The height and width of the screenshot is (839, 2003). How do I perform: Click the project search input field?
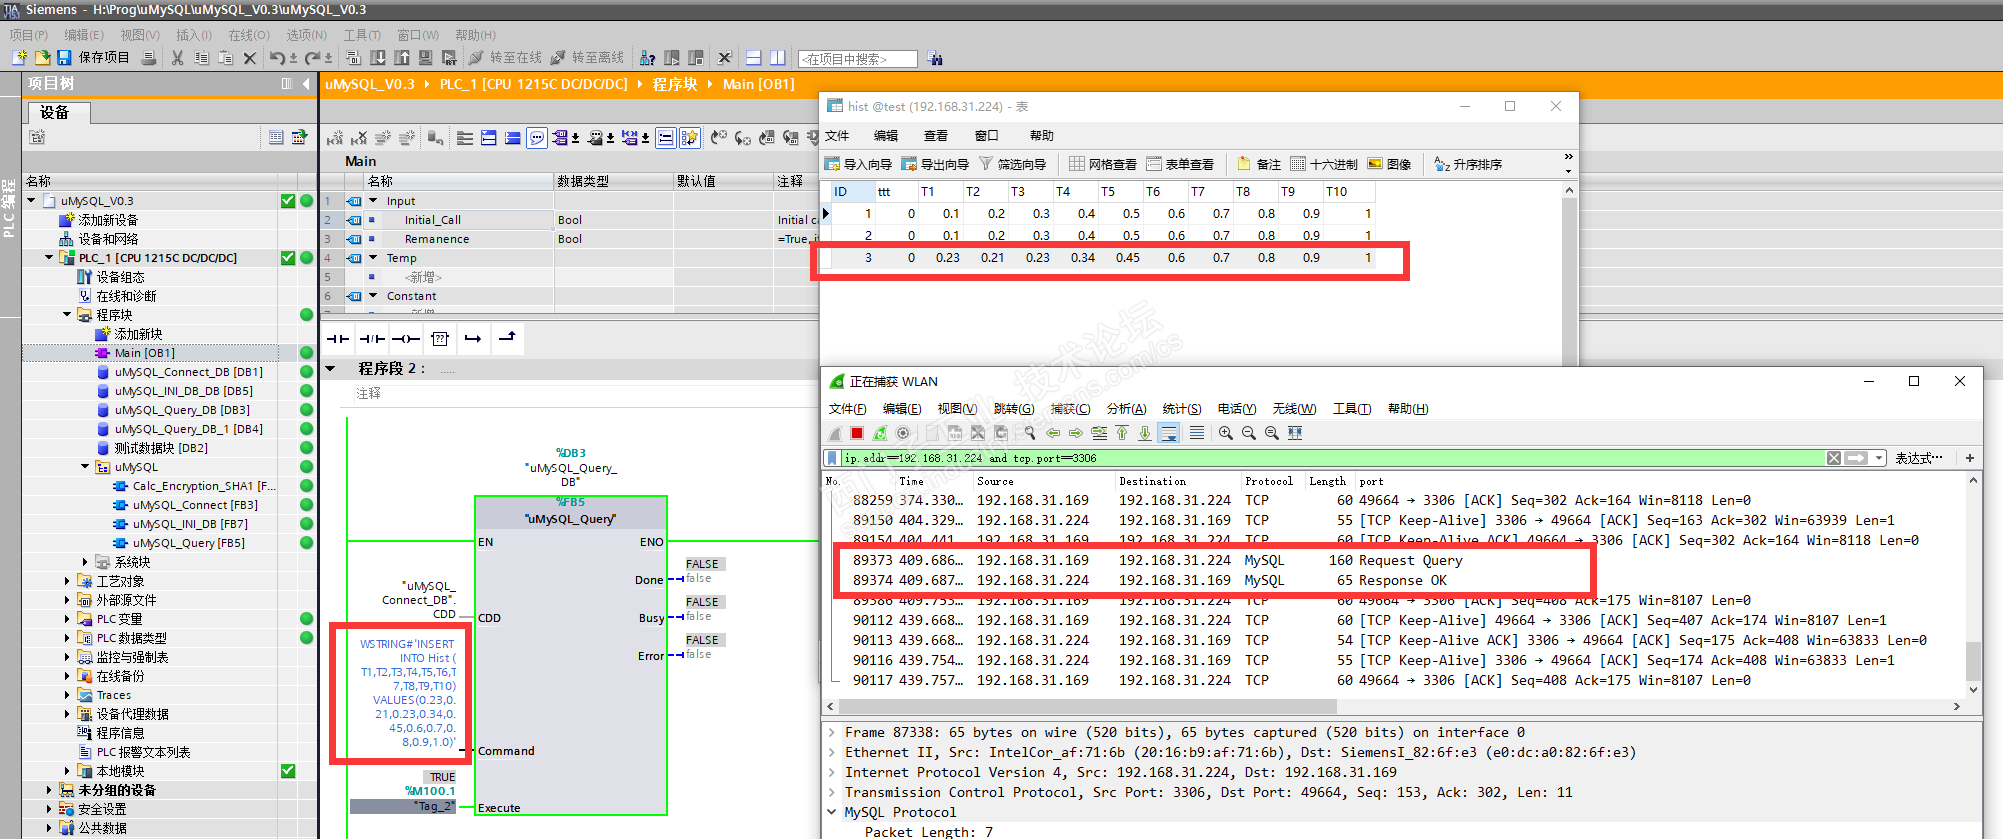tap(857, 59)
